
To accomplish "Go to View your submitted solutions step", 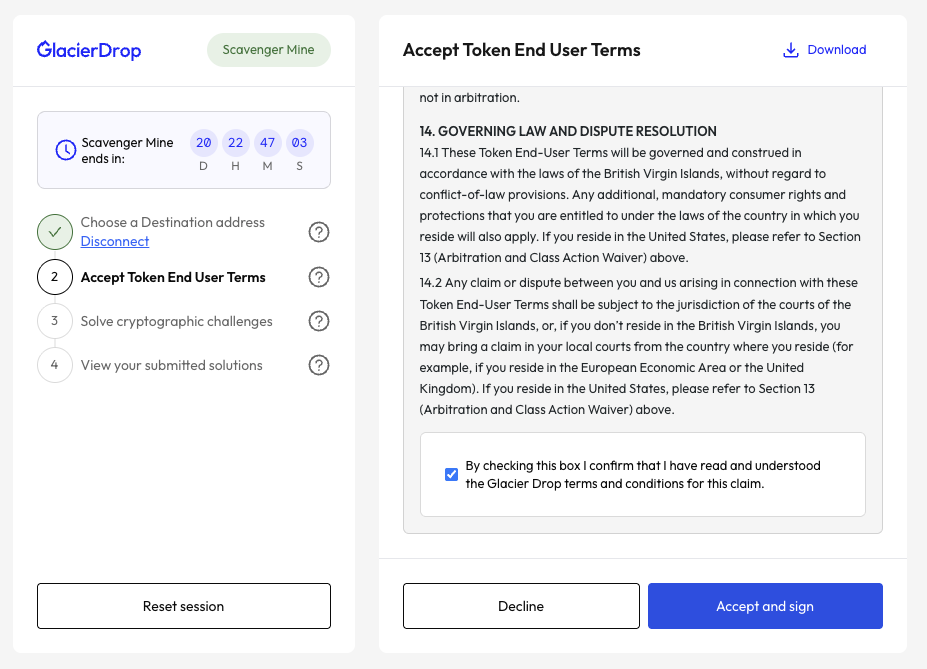I will tap(171, 365).
